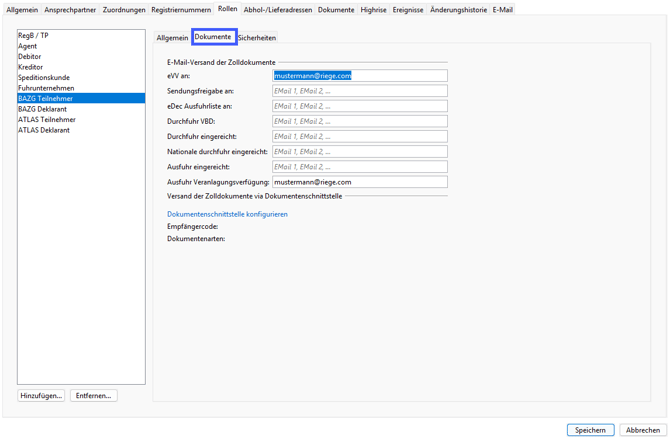Select the ATLAS Deklarant role
This screenshot has height=439, width=670.
(44, 130)
